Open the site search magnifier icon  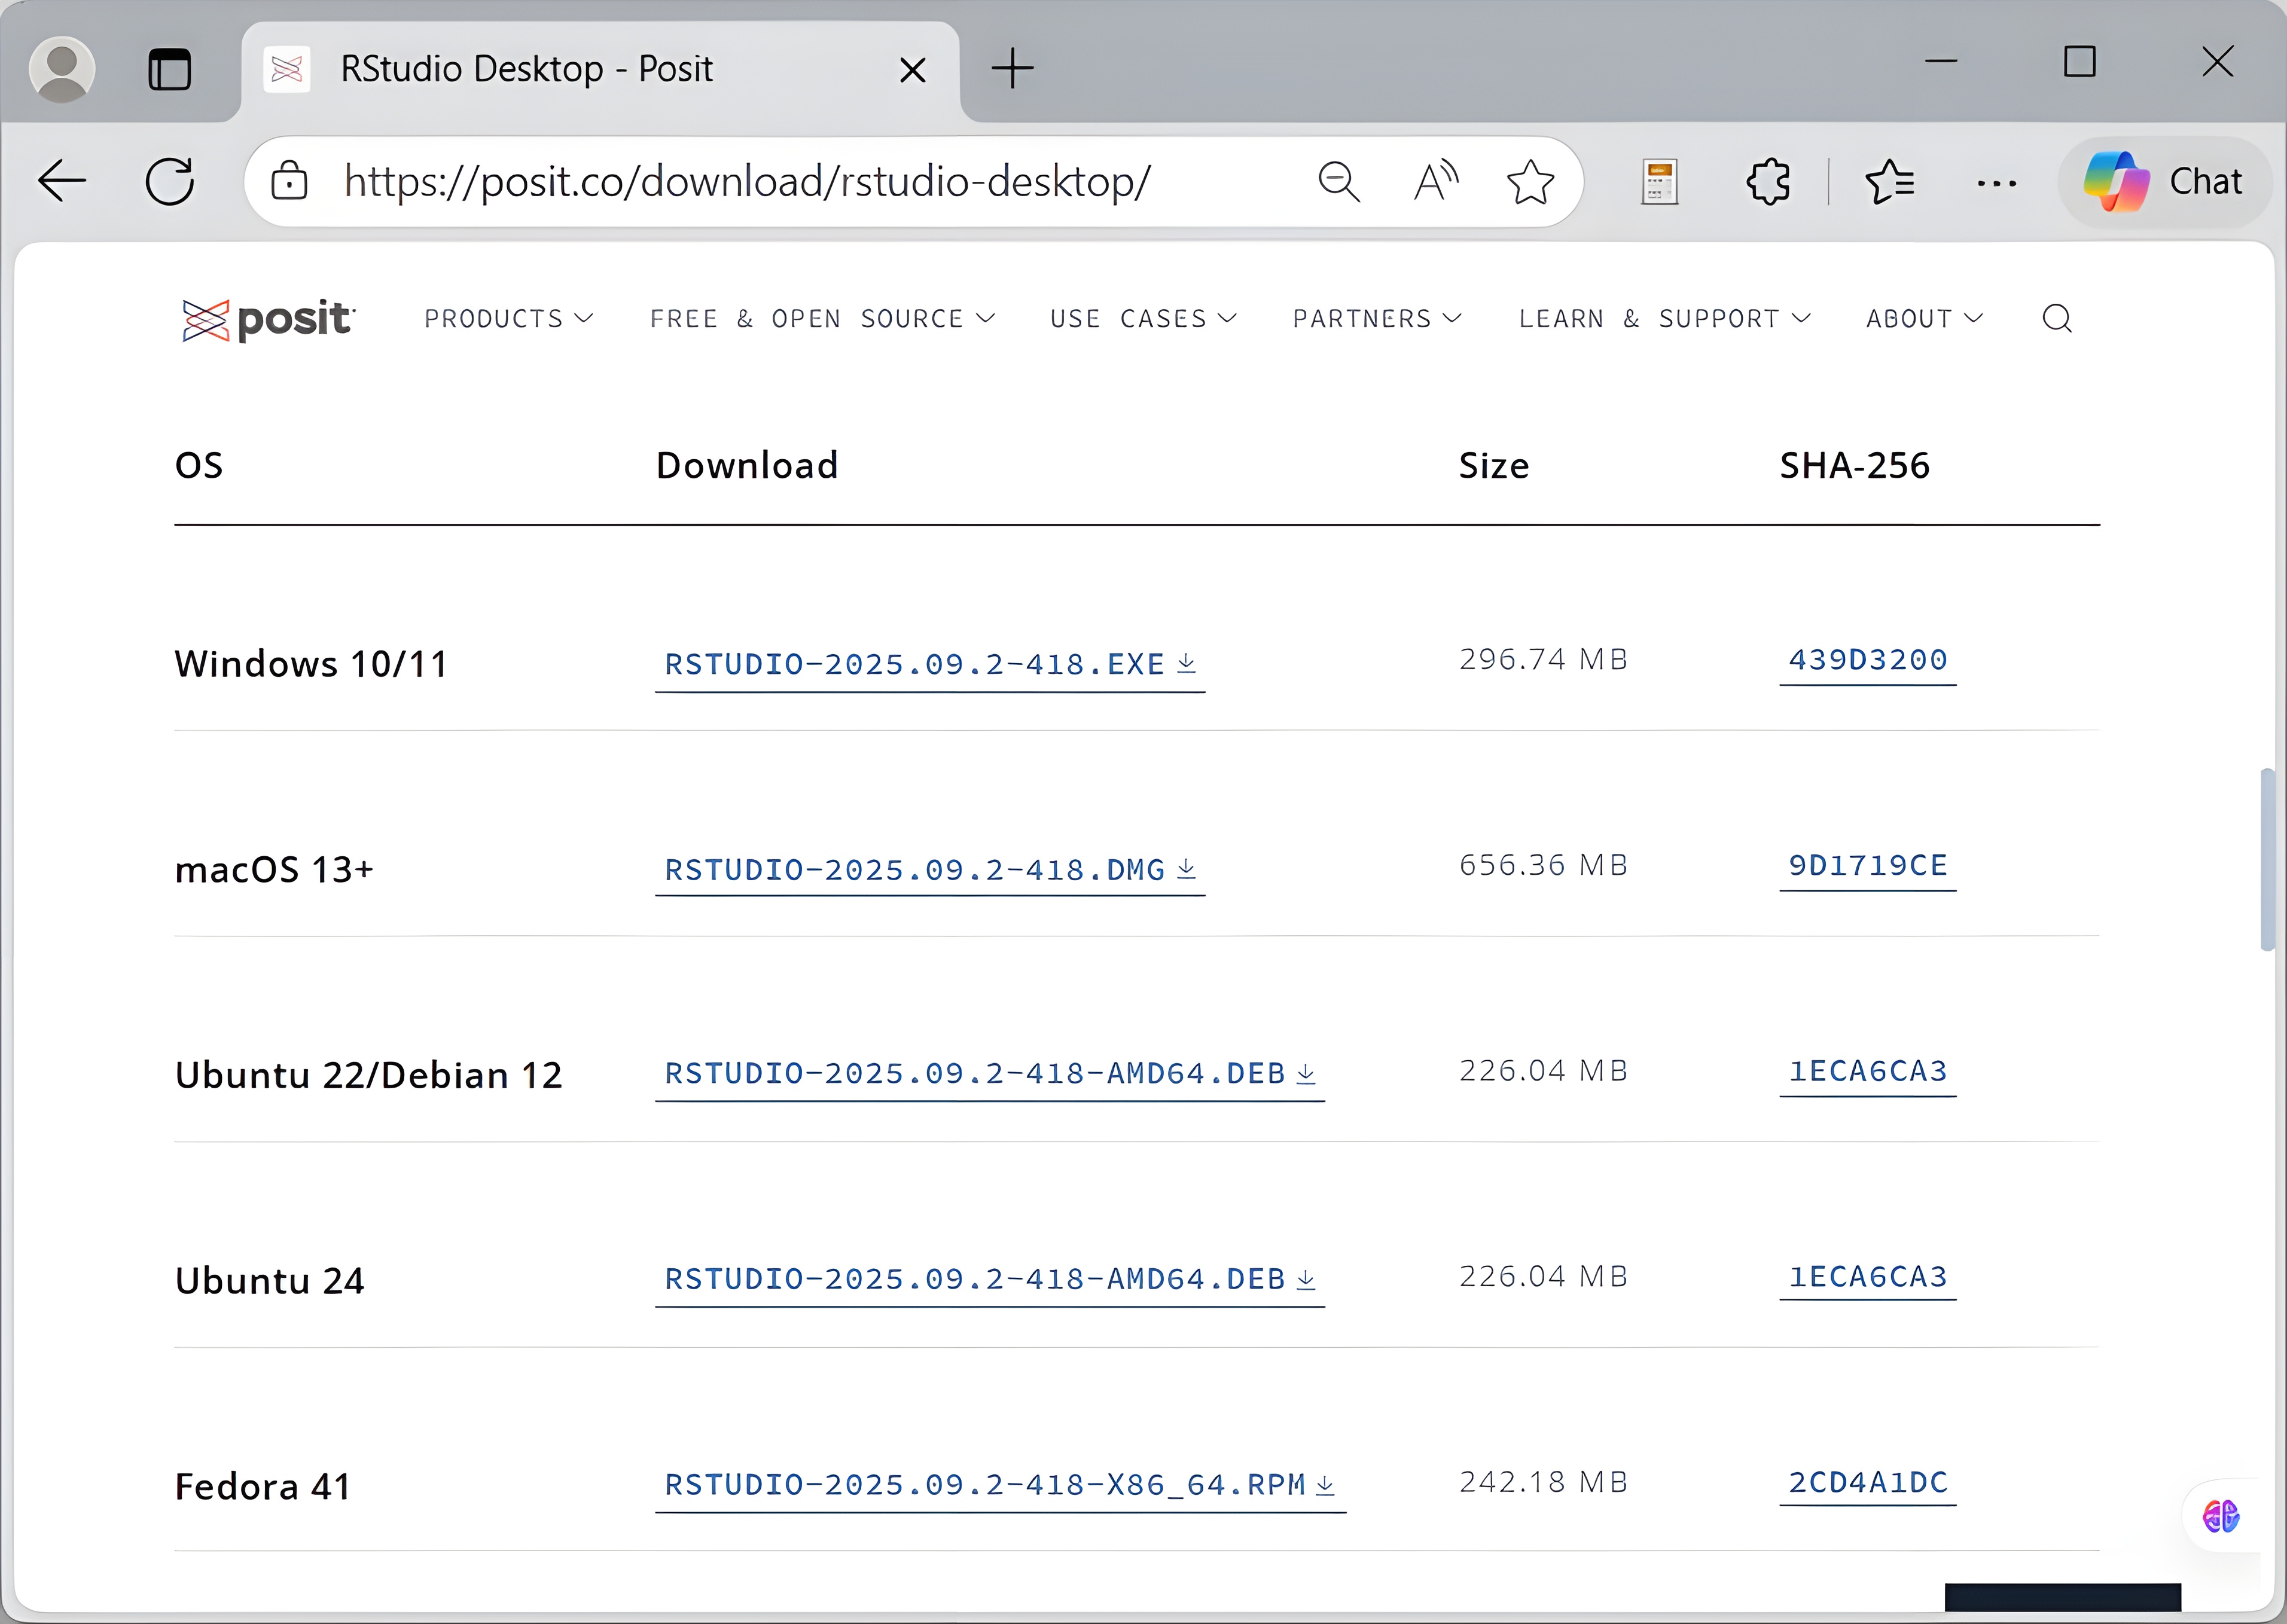tap(2056, 319)
